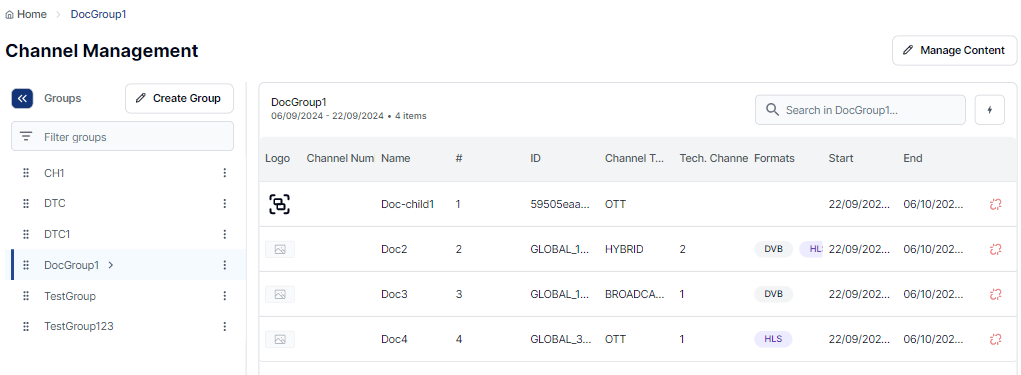Collapse the Groups sidebar panel
This screenshot has height=375, width=1021.
22,98
